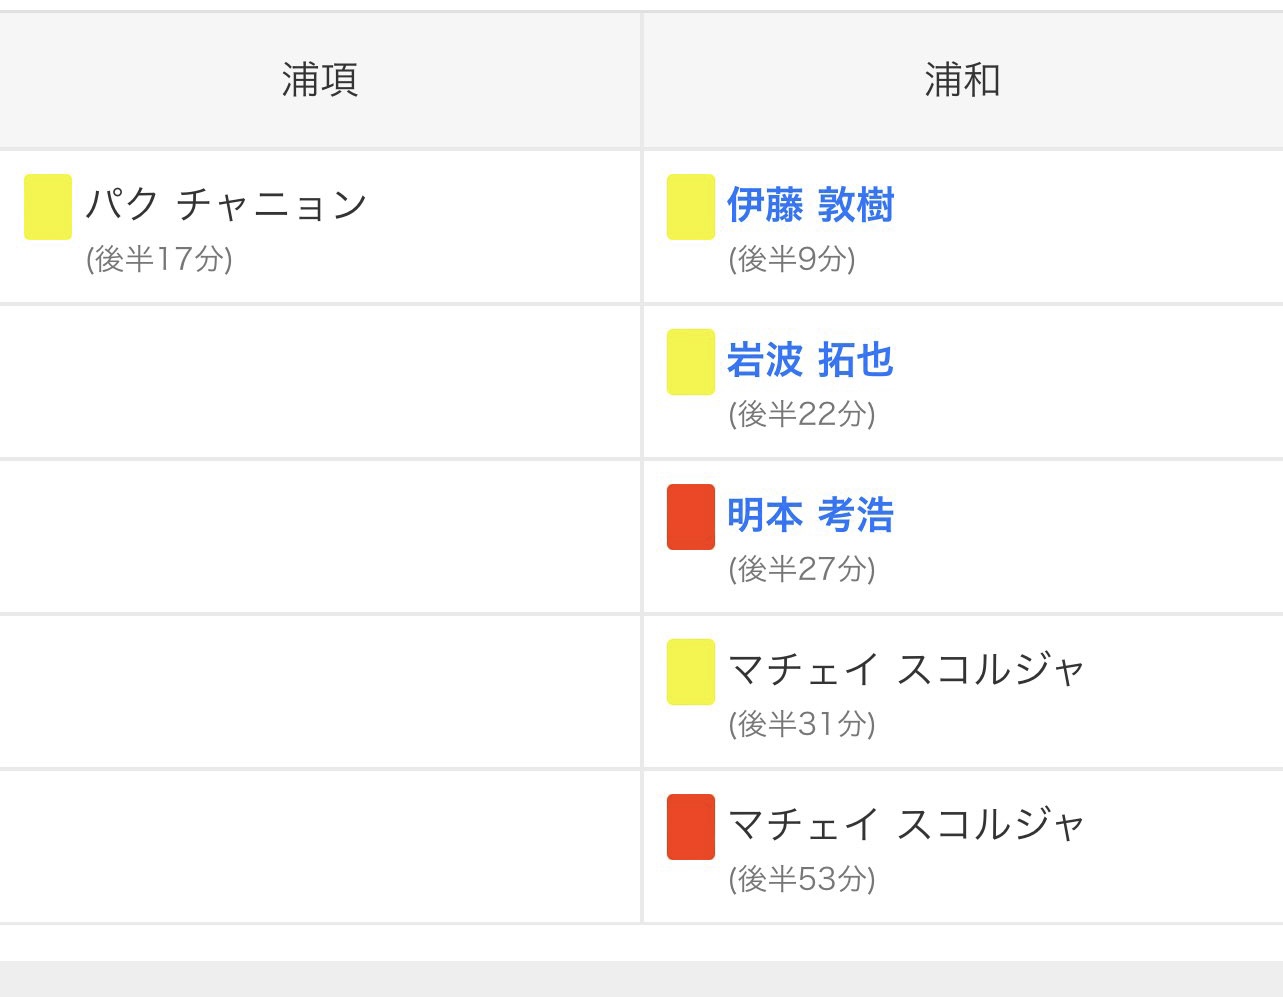Click yellow card icon beside 伊藤 敦樹

coord(691,207)
